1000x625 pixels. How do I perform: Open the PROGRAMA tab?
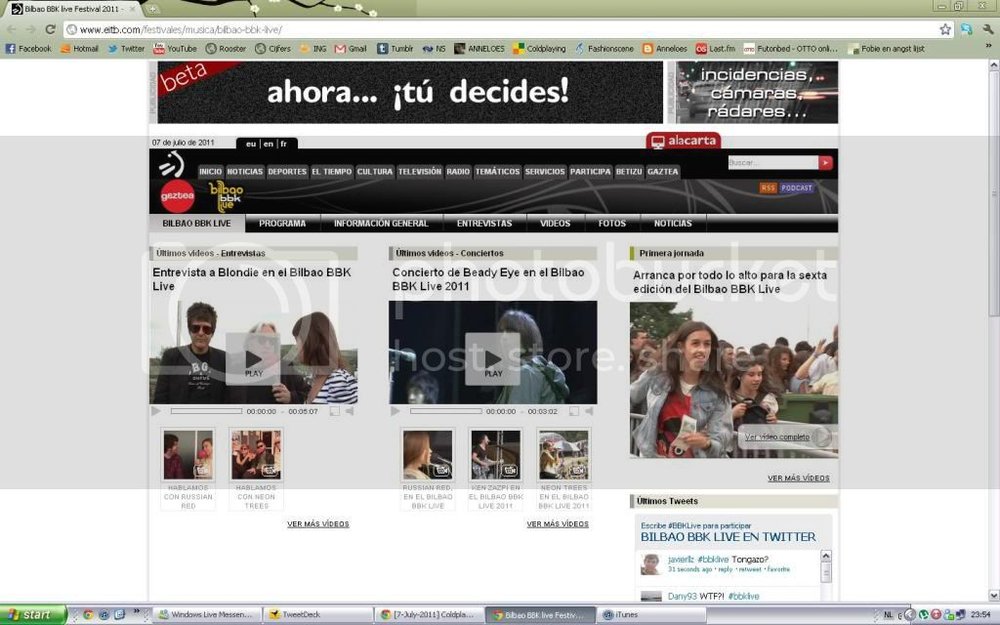click(x=283, y=223)
